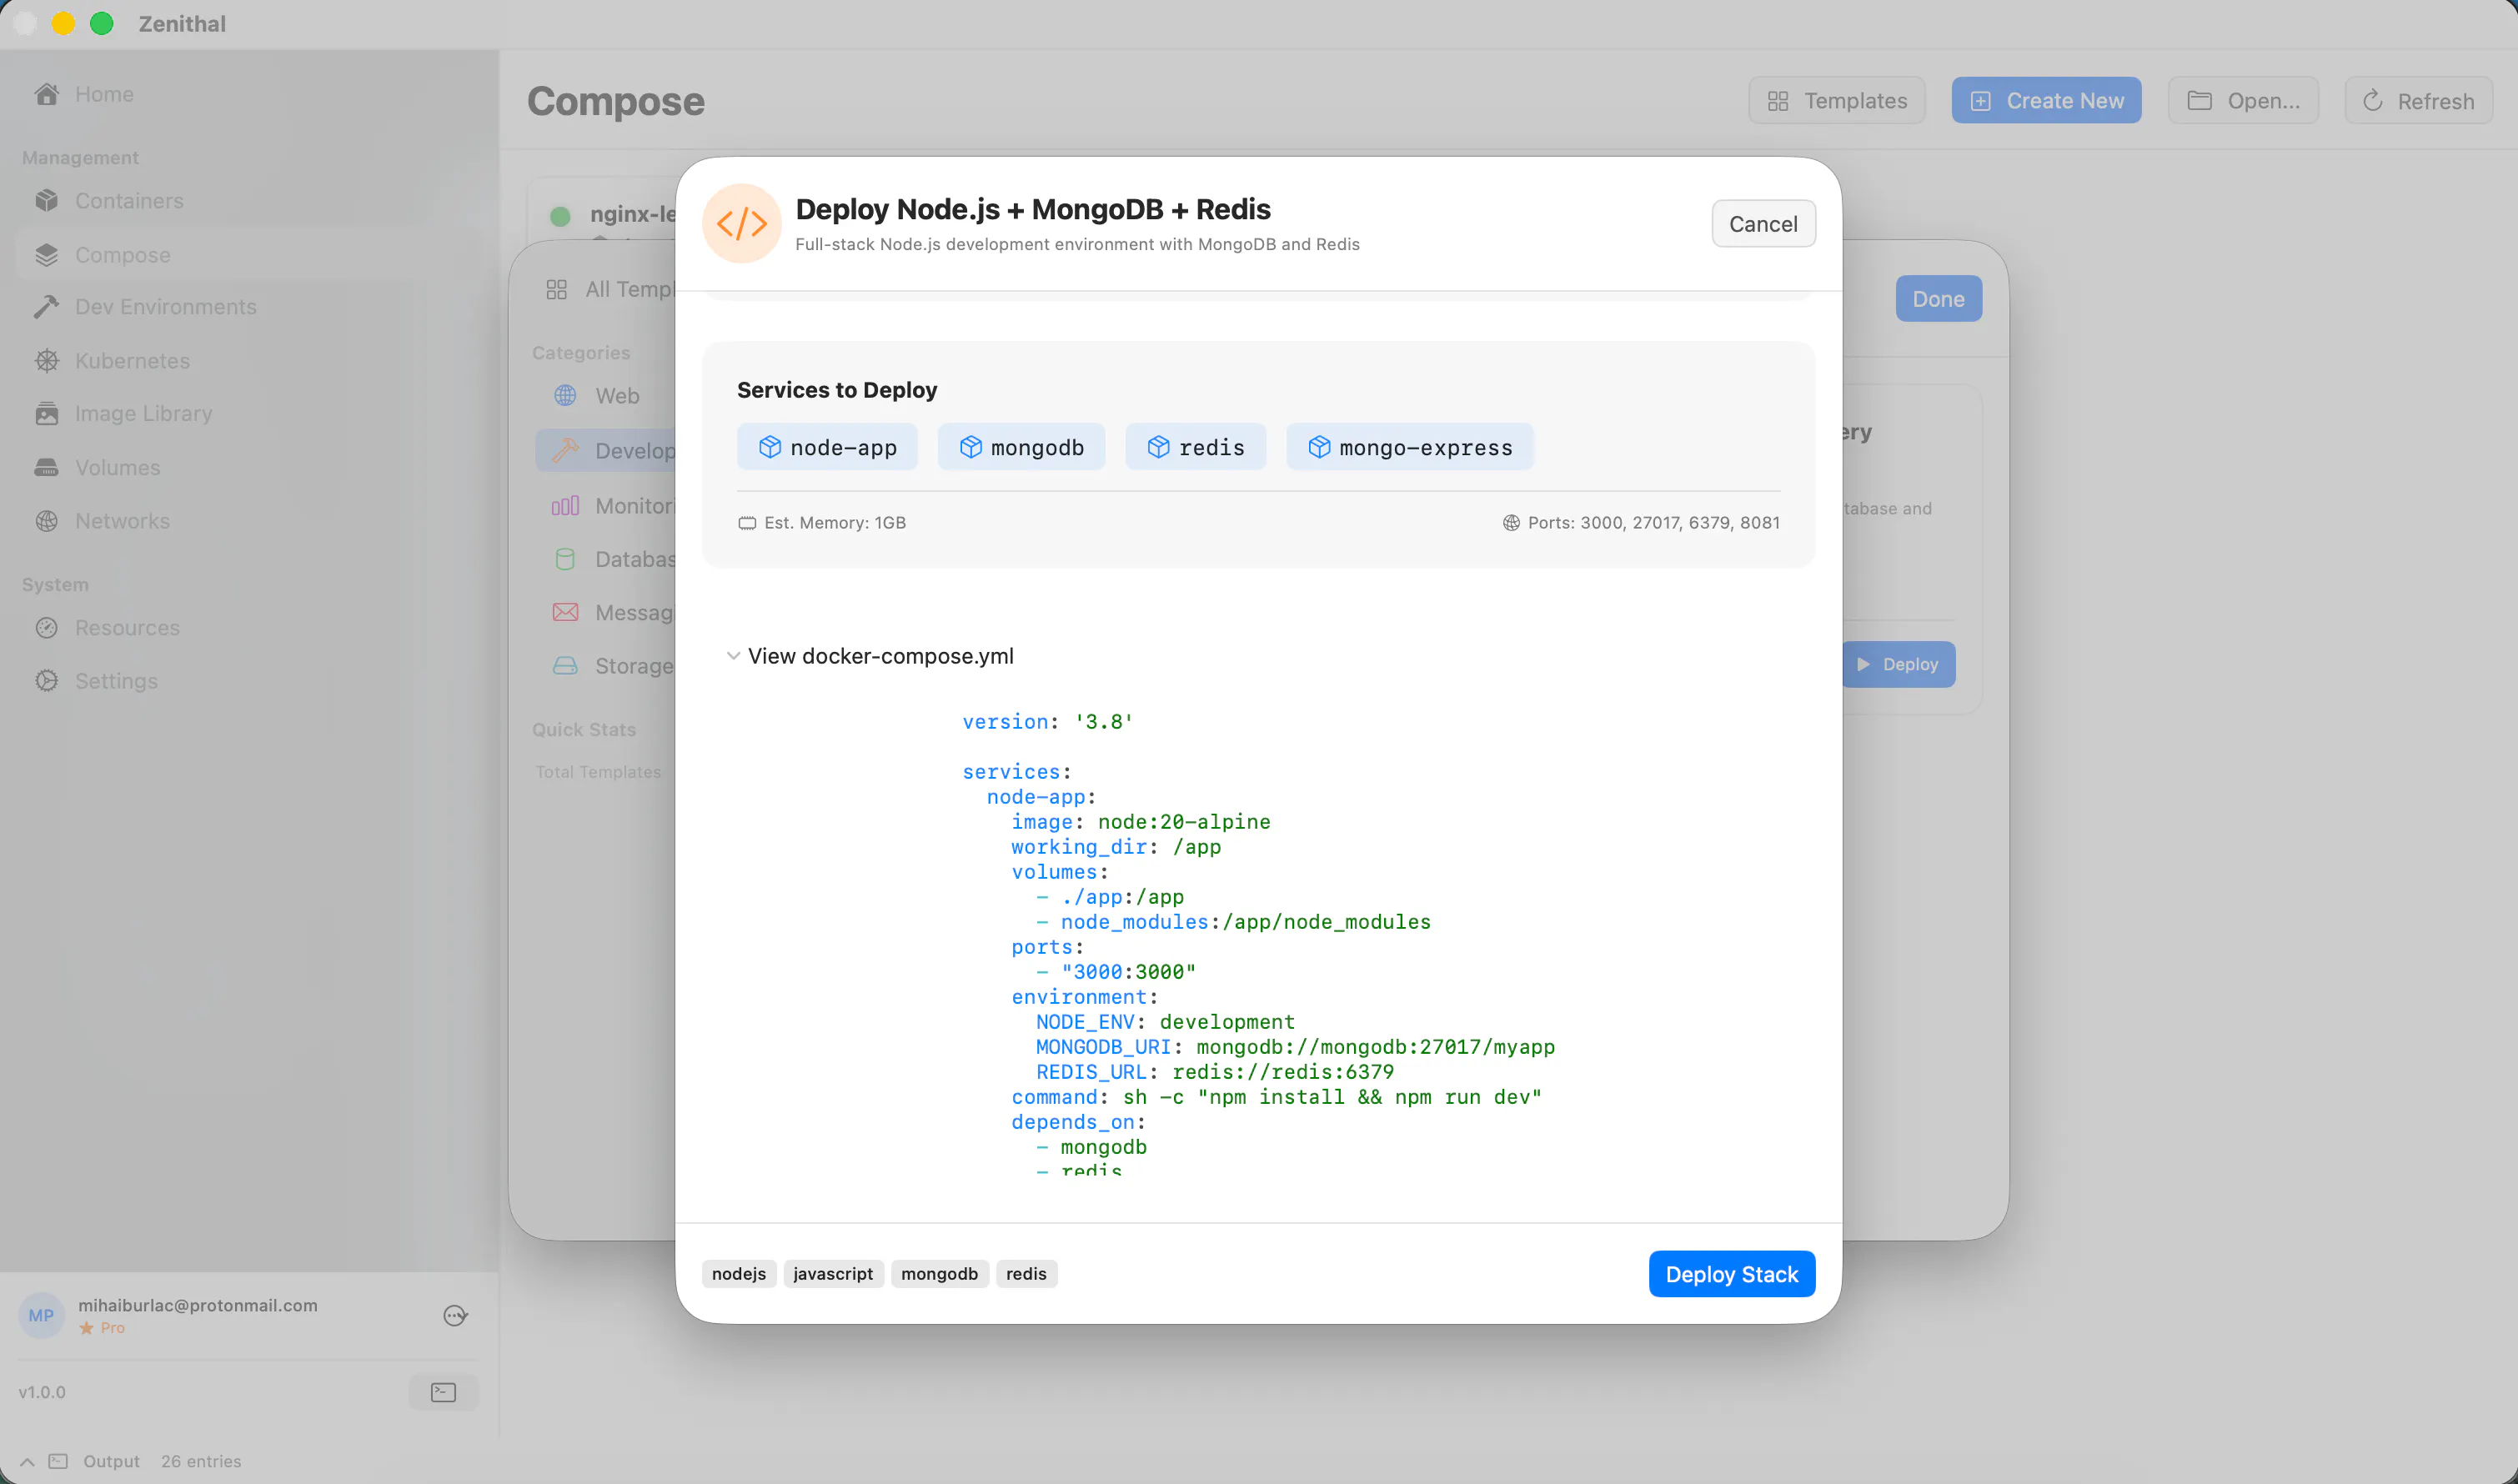Screen dimensions: 2518x1484
Task: Click the nodejs tag
Action: [x=739, y=1274]
